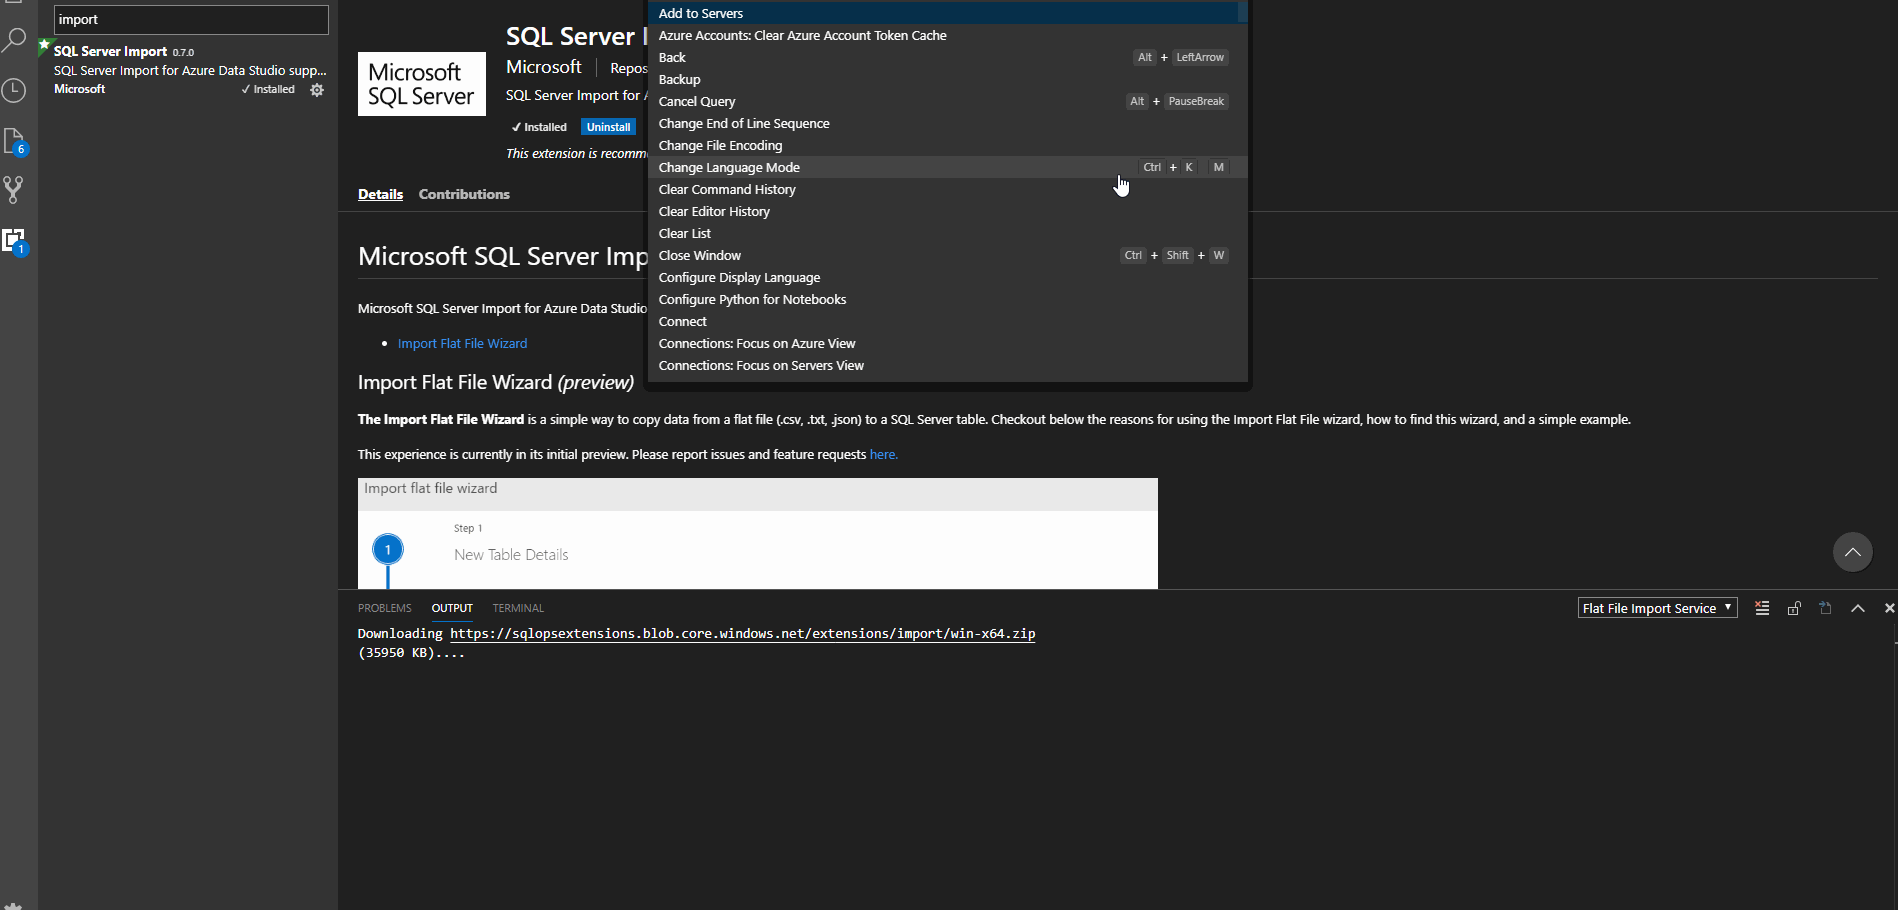Open the sidebar view showing 6 items
The height and width of the screenshot is (910, 1898).
click(x=14, y=140)
